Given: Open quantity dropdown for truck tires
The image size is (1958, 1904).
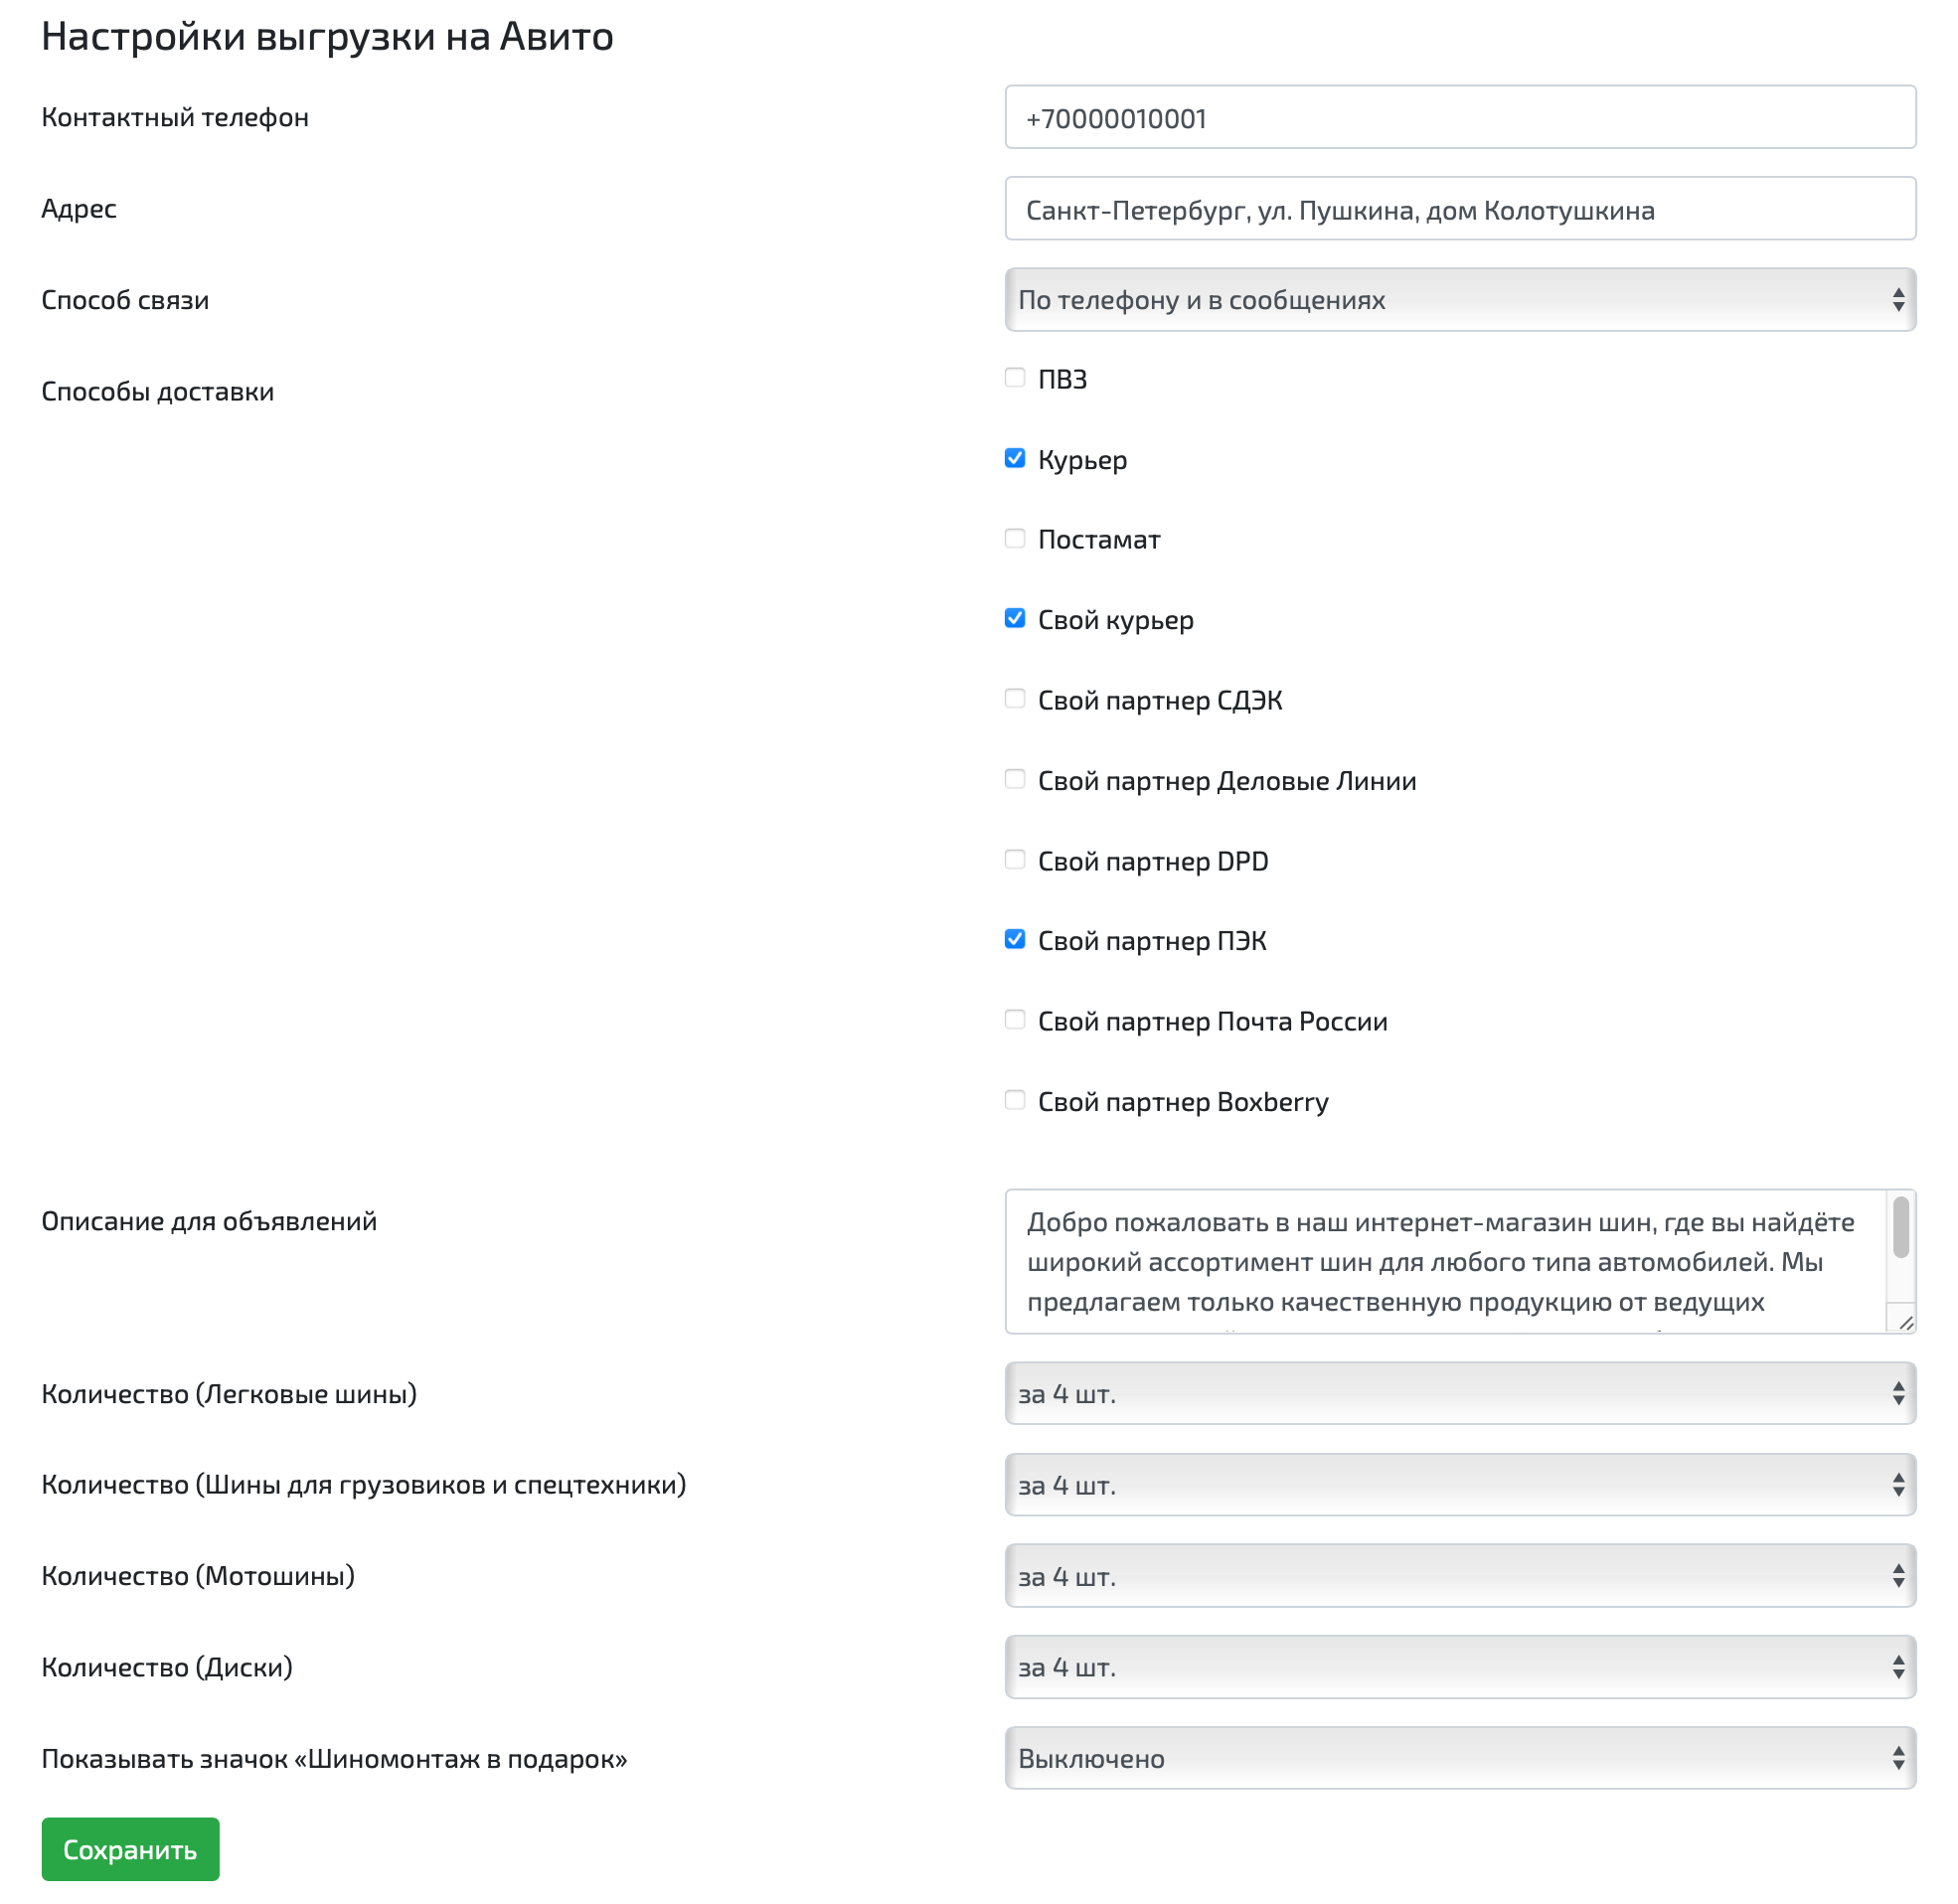Looking at the screenshot, I should coord(1459,1485).
